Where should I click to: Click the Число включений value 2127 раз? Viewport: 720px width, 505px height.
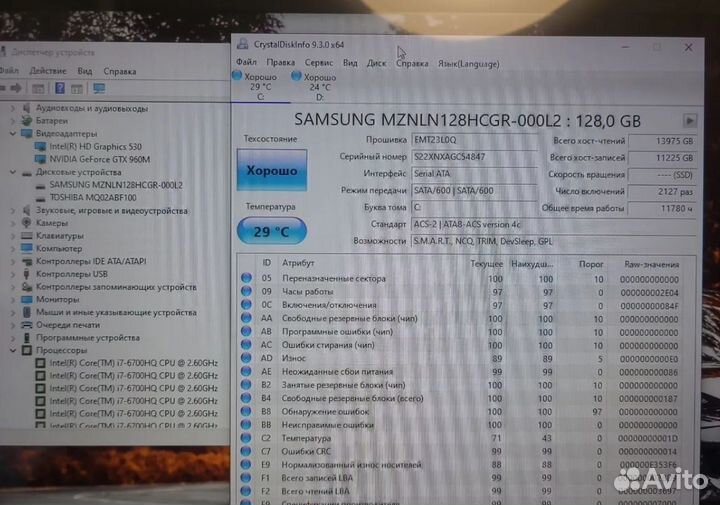point(662,191)
